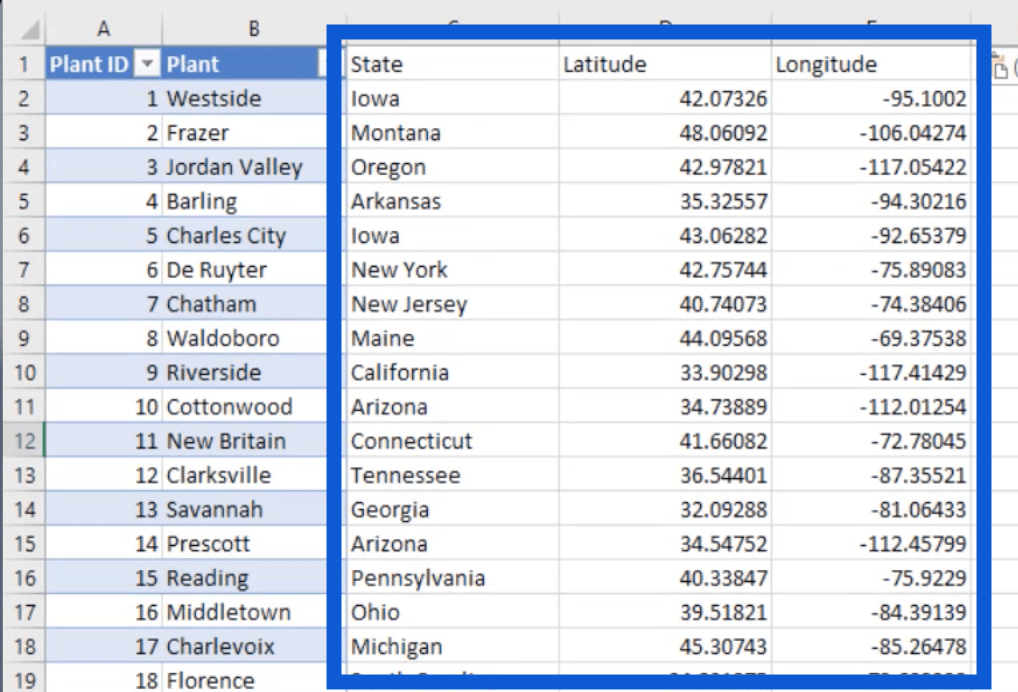Select longitude value -75.89083

[x=871, y=269]
